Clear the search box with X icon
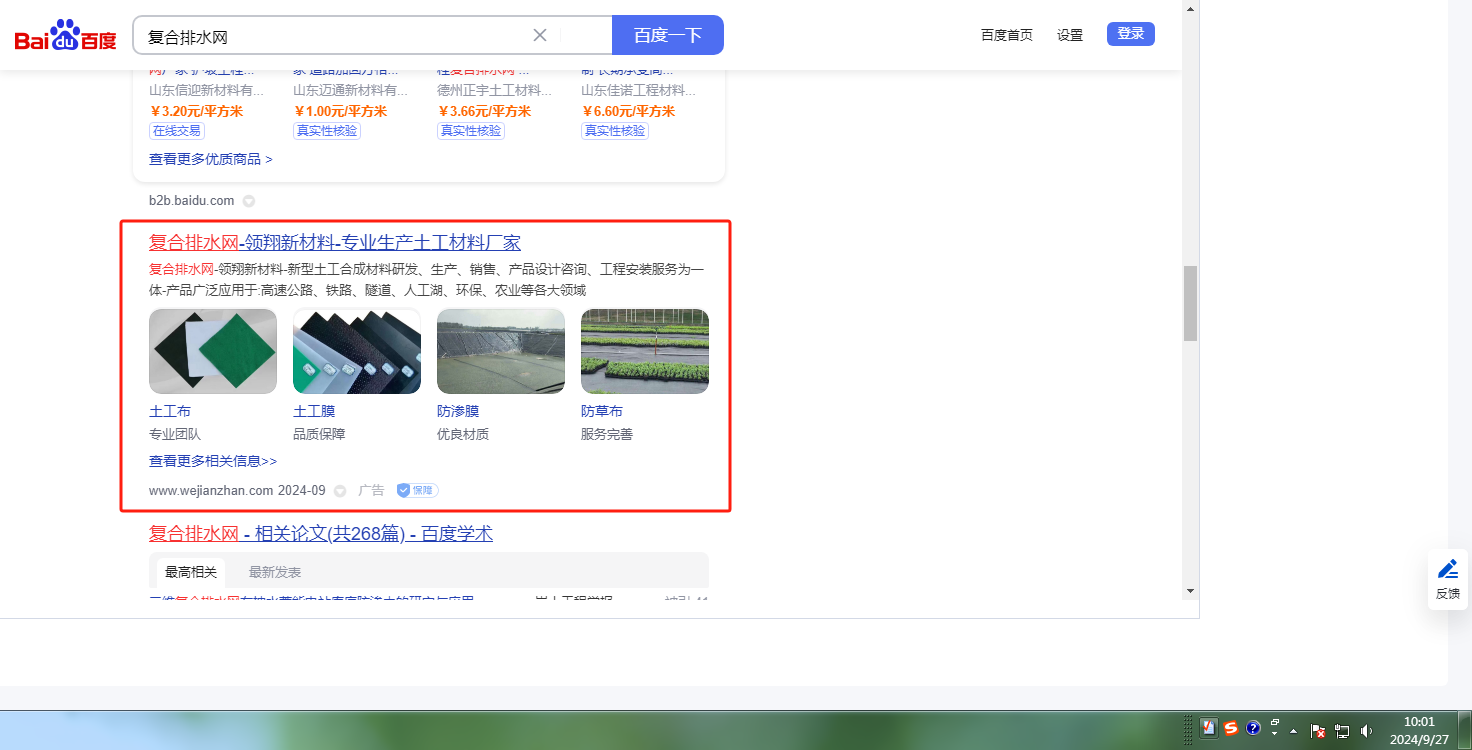 pyautogui.click(x=540, y=35)
